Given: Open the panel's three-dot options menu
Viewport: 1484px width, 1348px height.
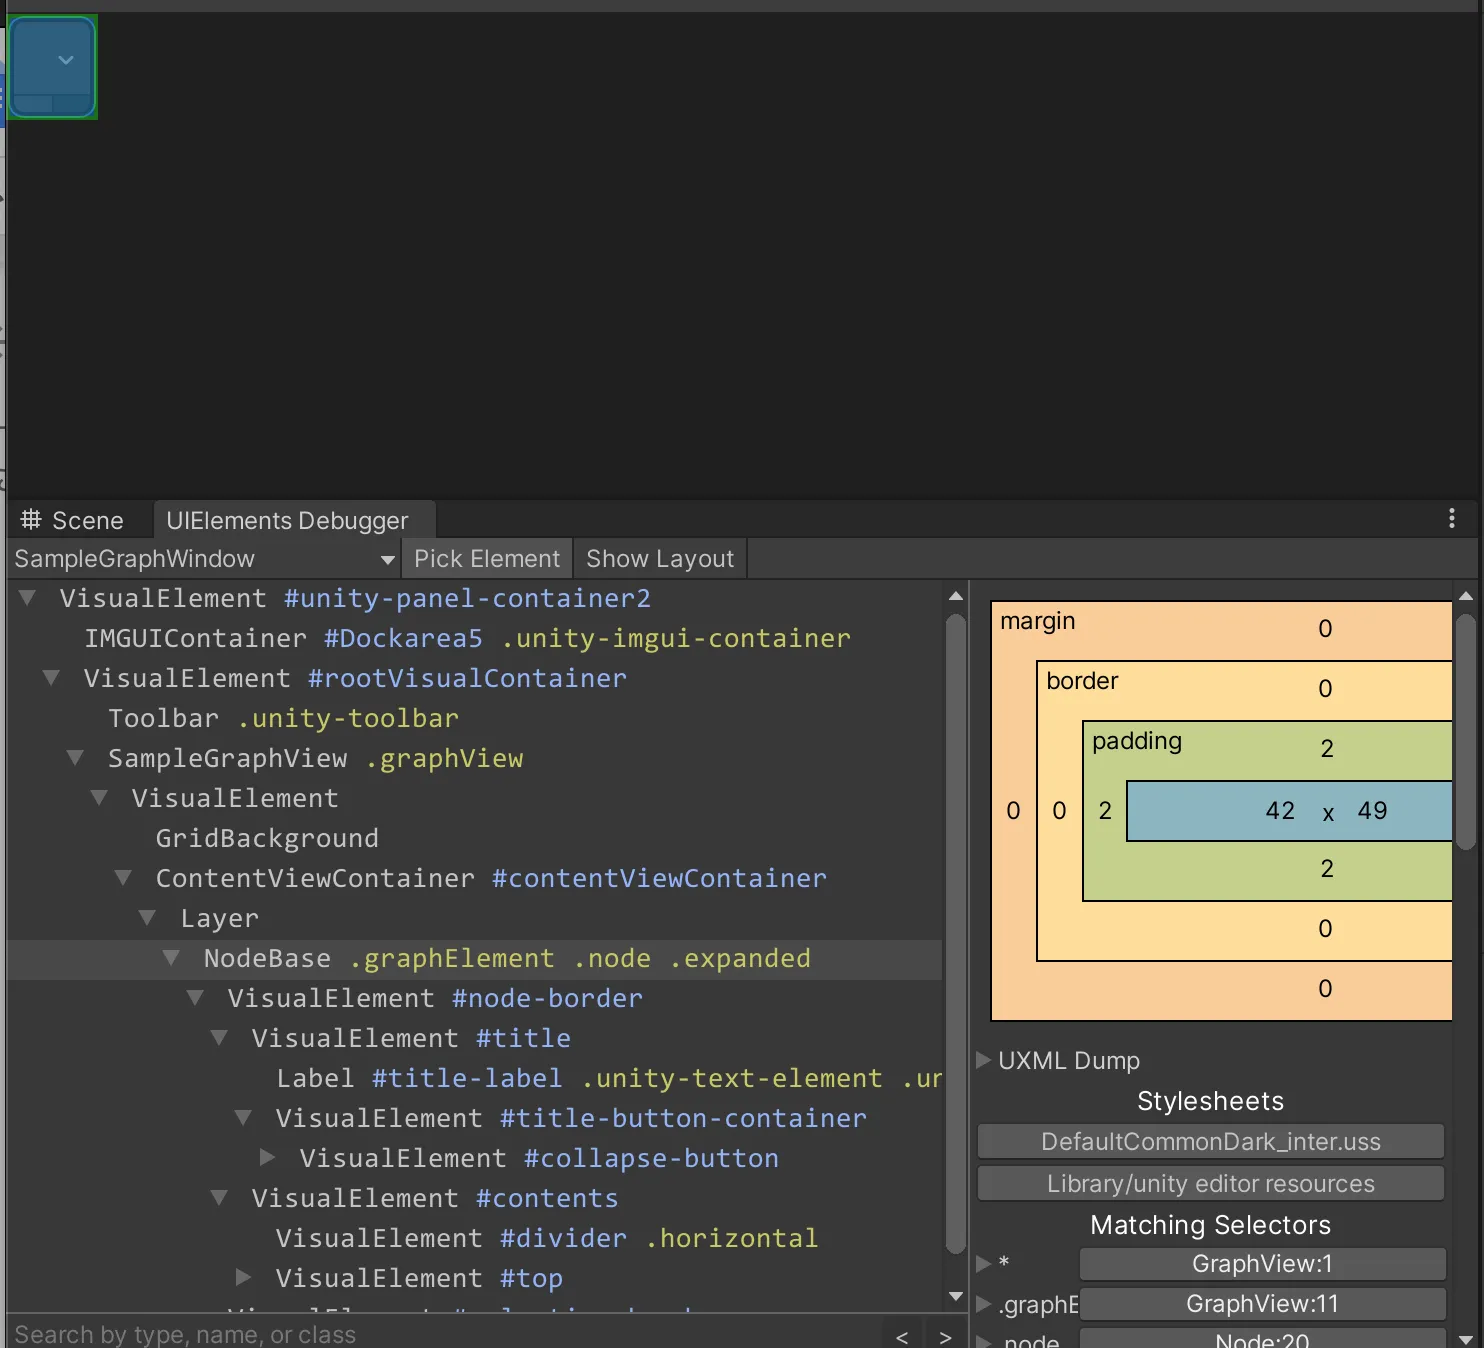Looking at the screenshot, I should coord(1451,518).
